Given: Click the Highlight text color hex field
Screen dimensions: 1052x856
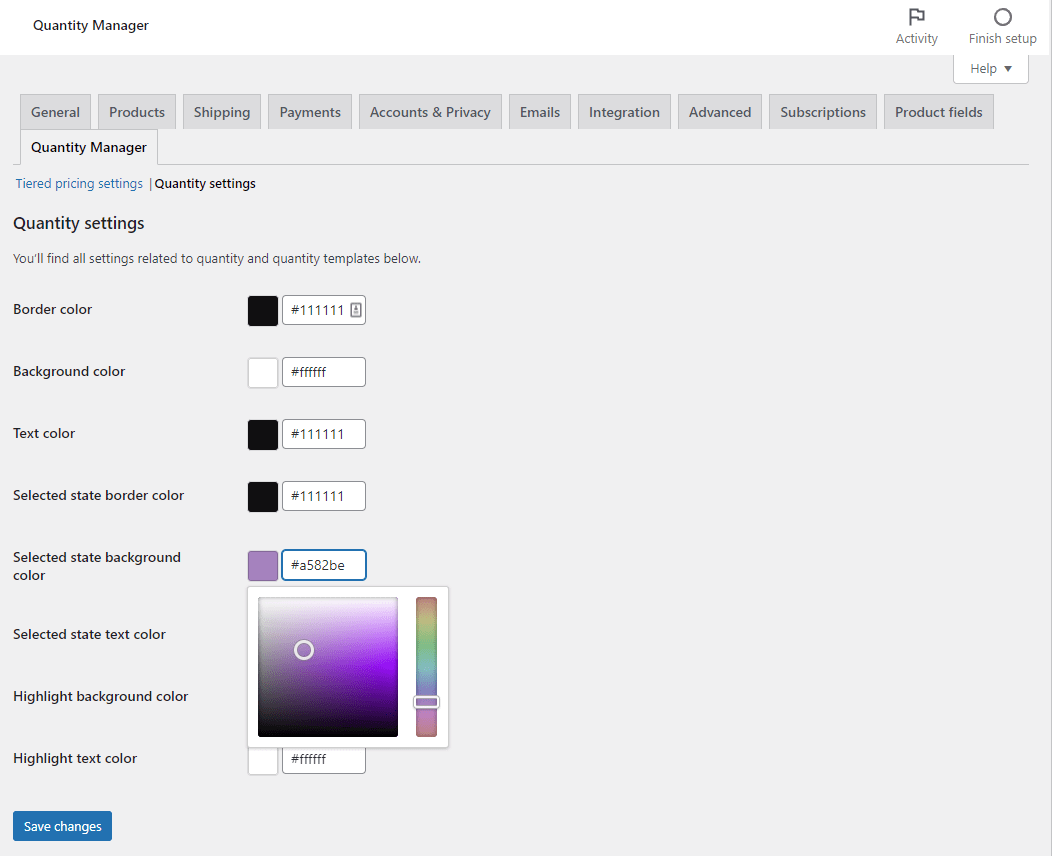Looking at the screenshot, I should (324, 760).
